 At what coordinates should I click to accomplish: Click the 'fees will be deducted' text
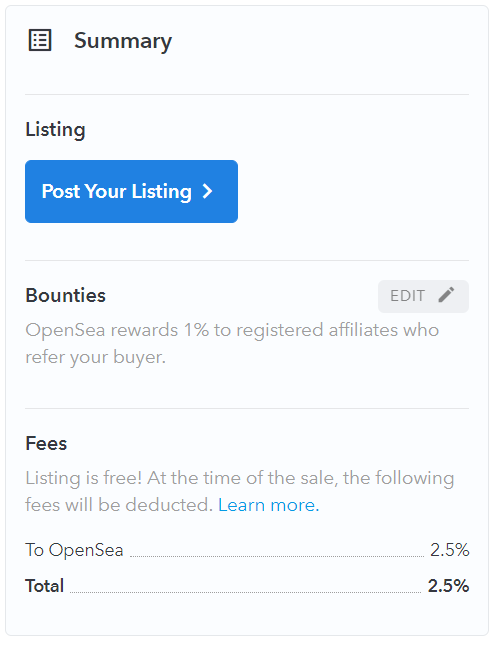pyautogui.click(x=119, y=505)
